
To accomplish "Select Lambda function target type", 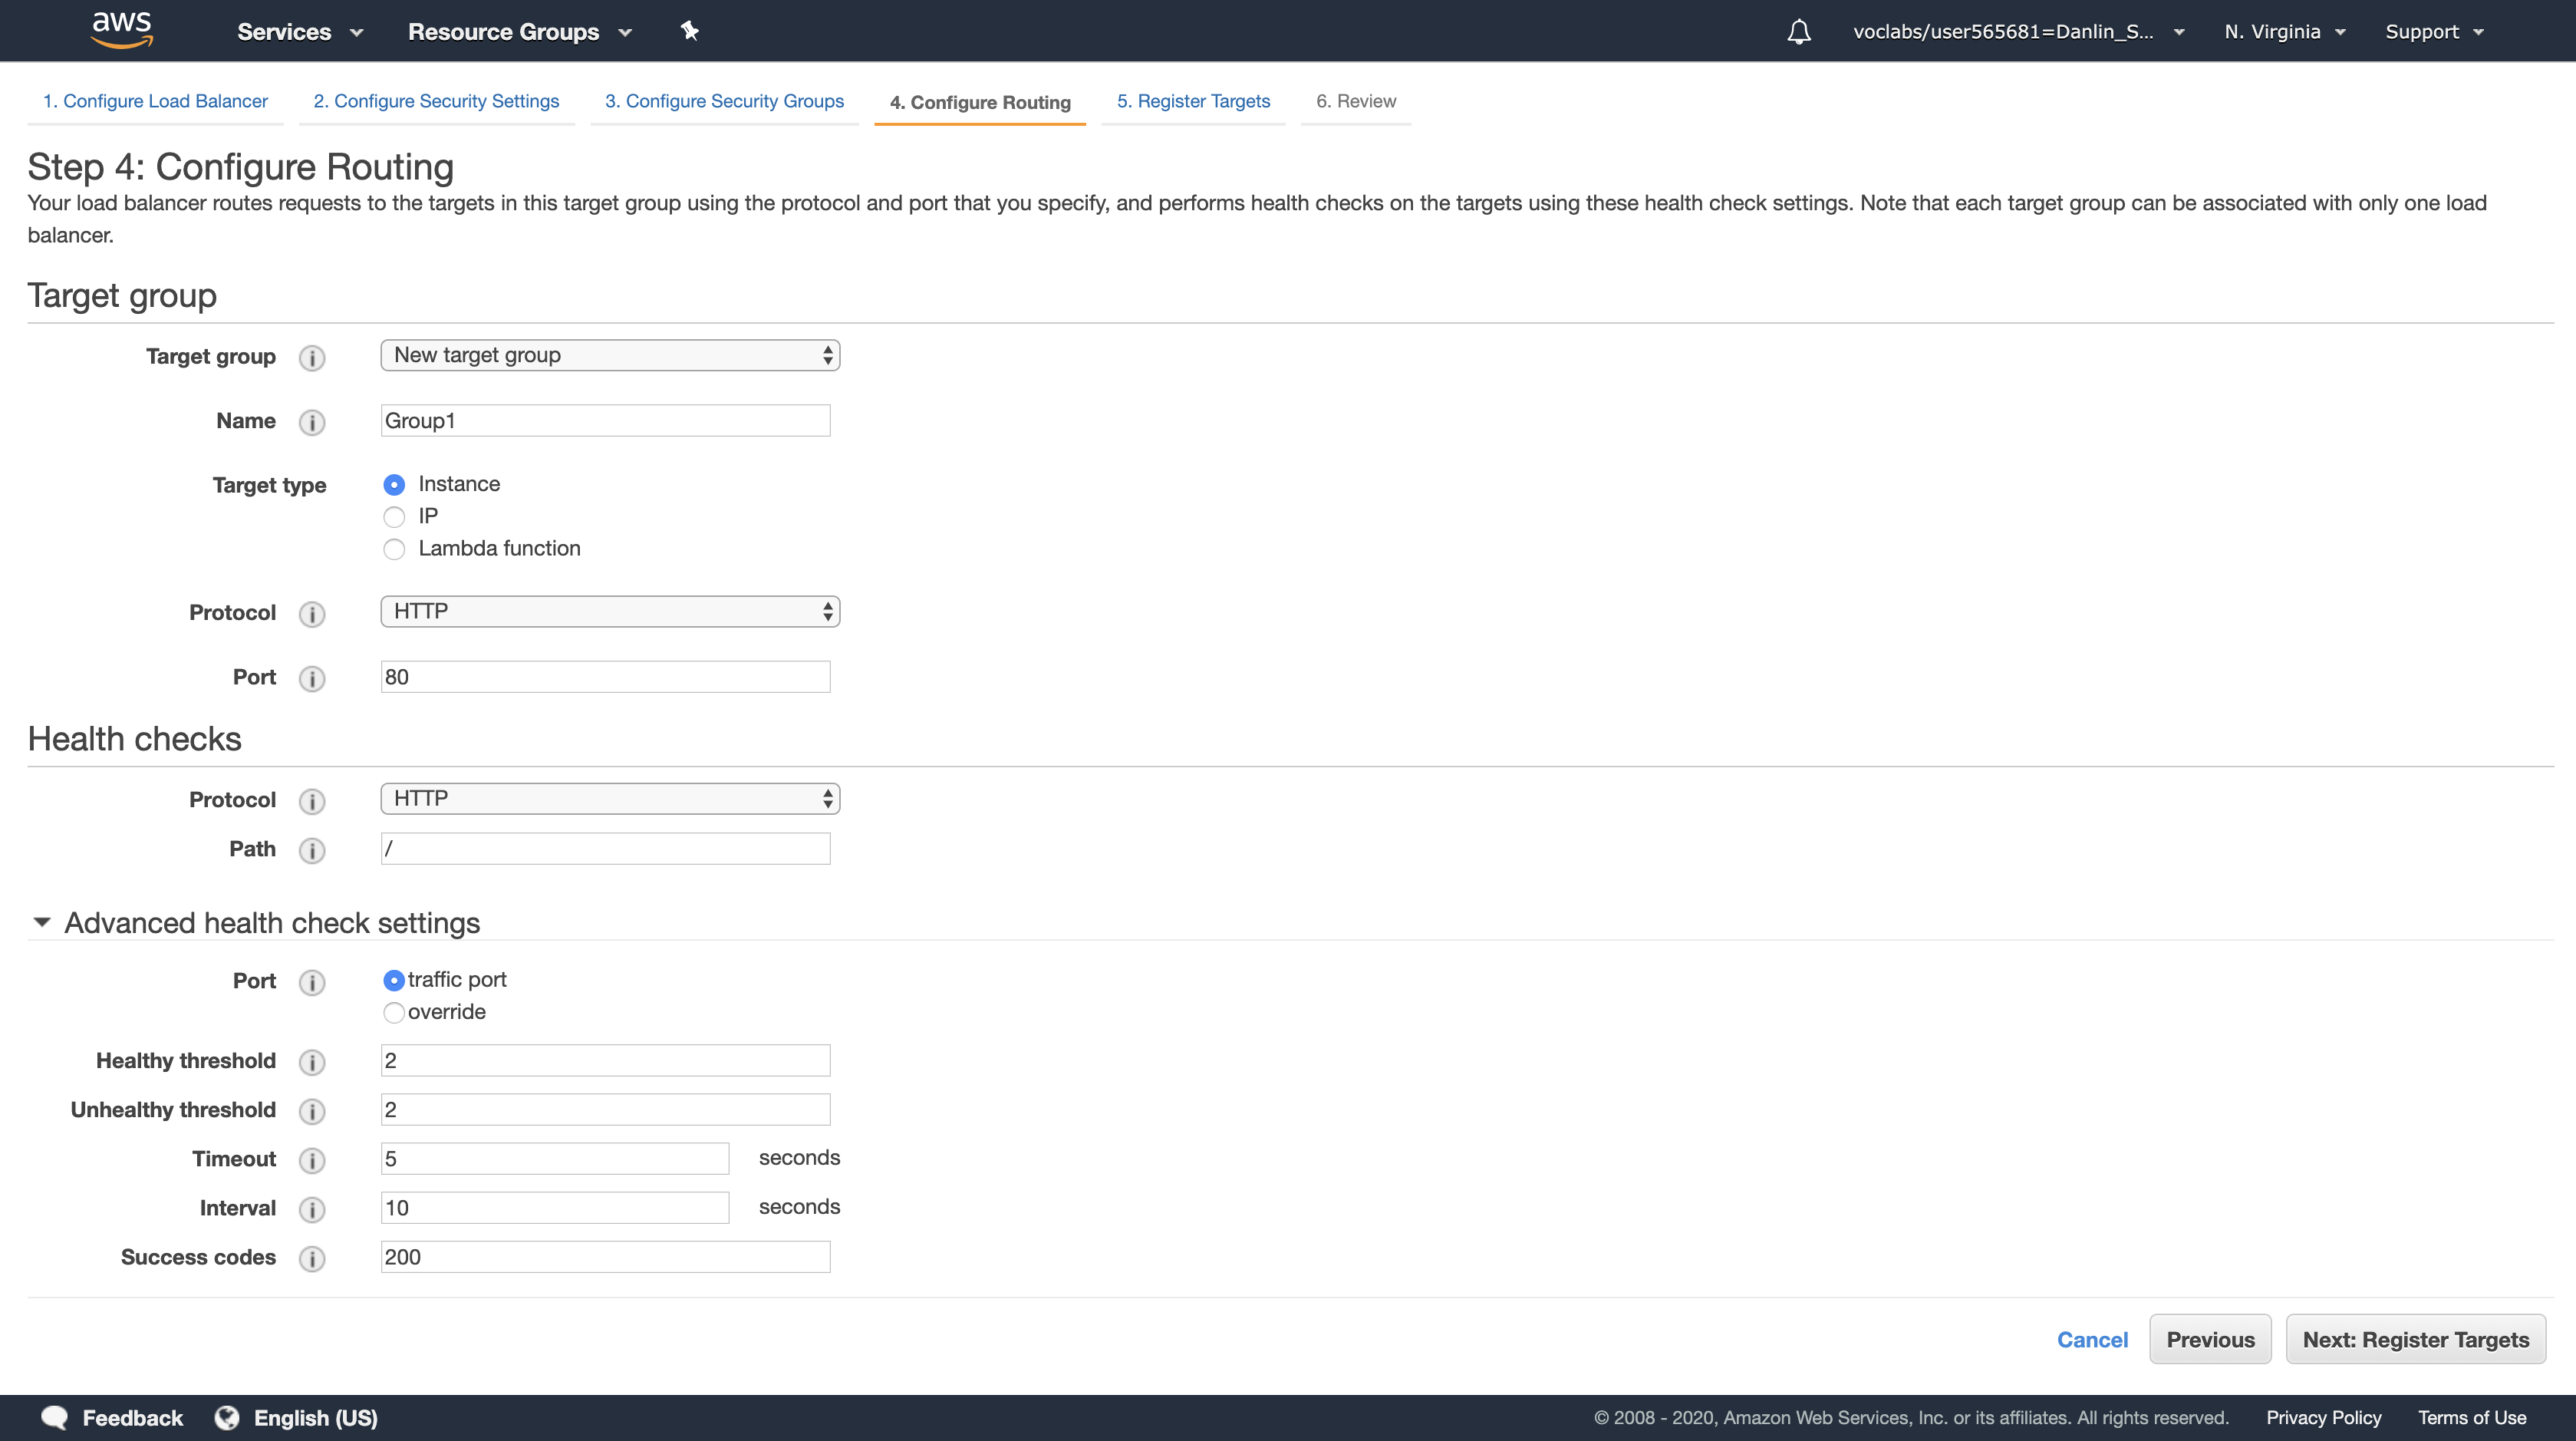I will point(394,549).
